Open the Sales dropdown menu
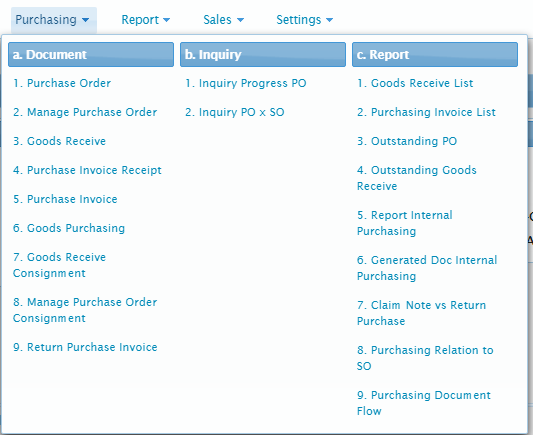The width and height of the screenshot is (533, 435). coord(223,20)
